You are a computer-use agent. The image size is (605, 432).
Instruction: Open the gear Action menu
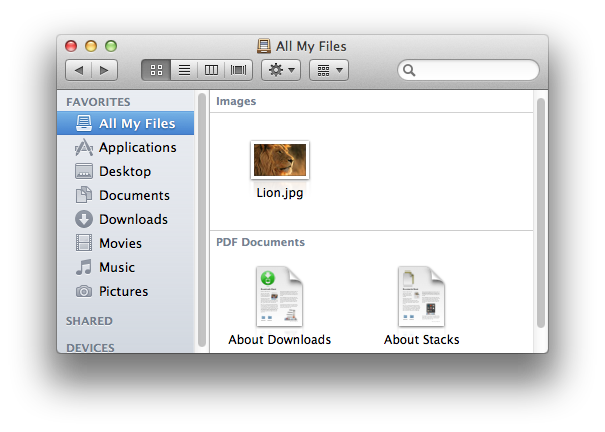pyautogui.click(x=281, y=70)
